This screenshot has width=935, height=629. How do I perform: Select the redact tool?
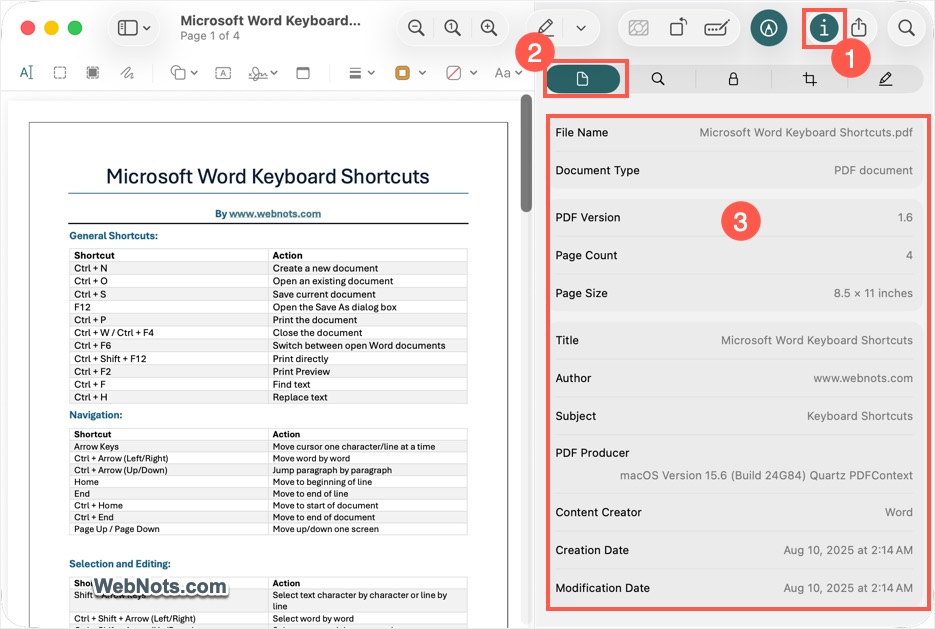(92, 73)
